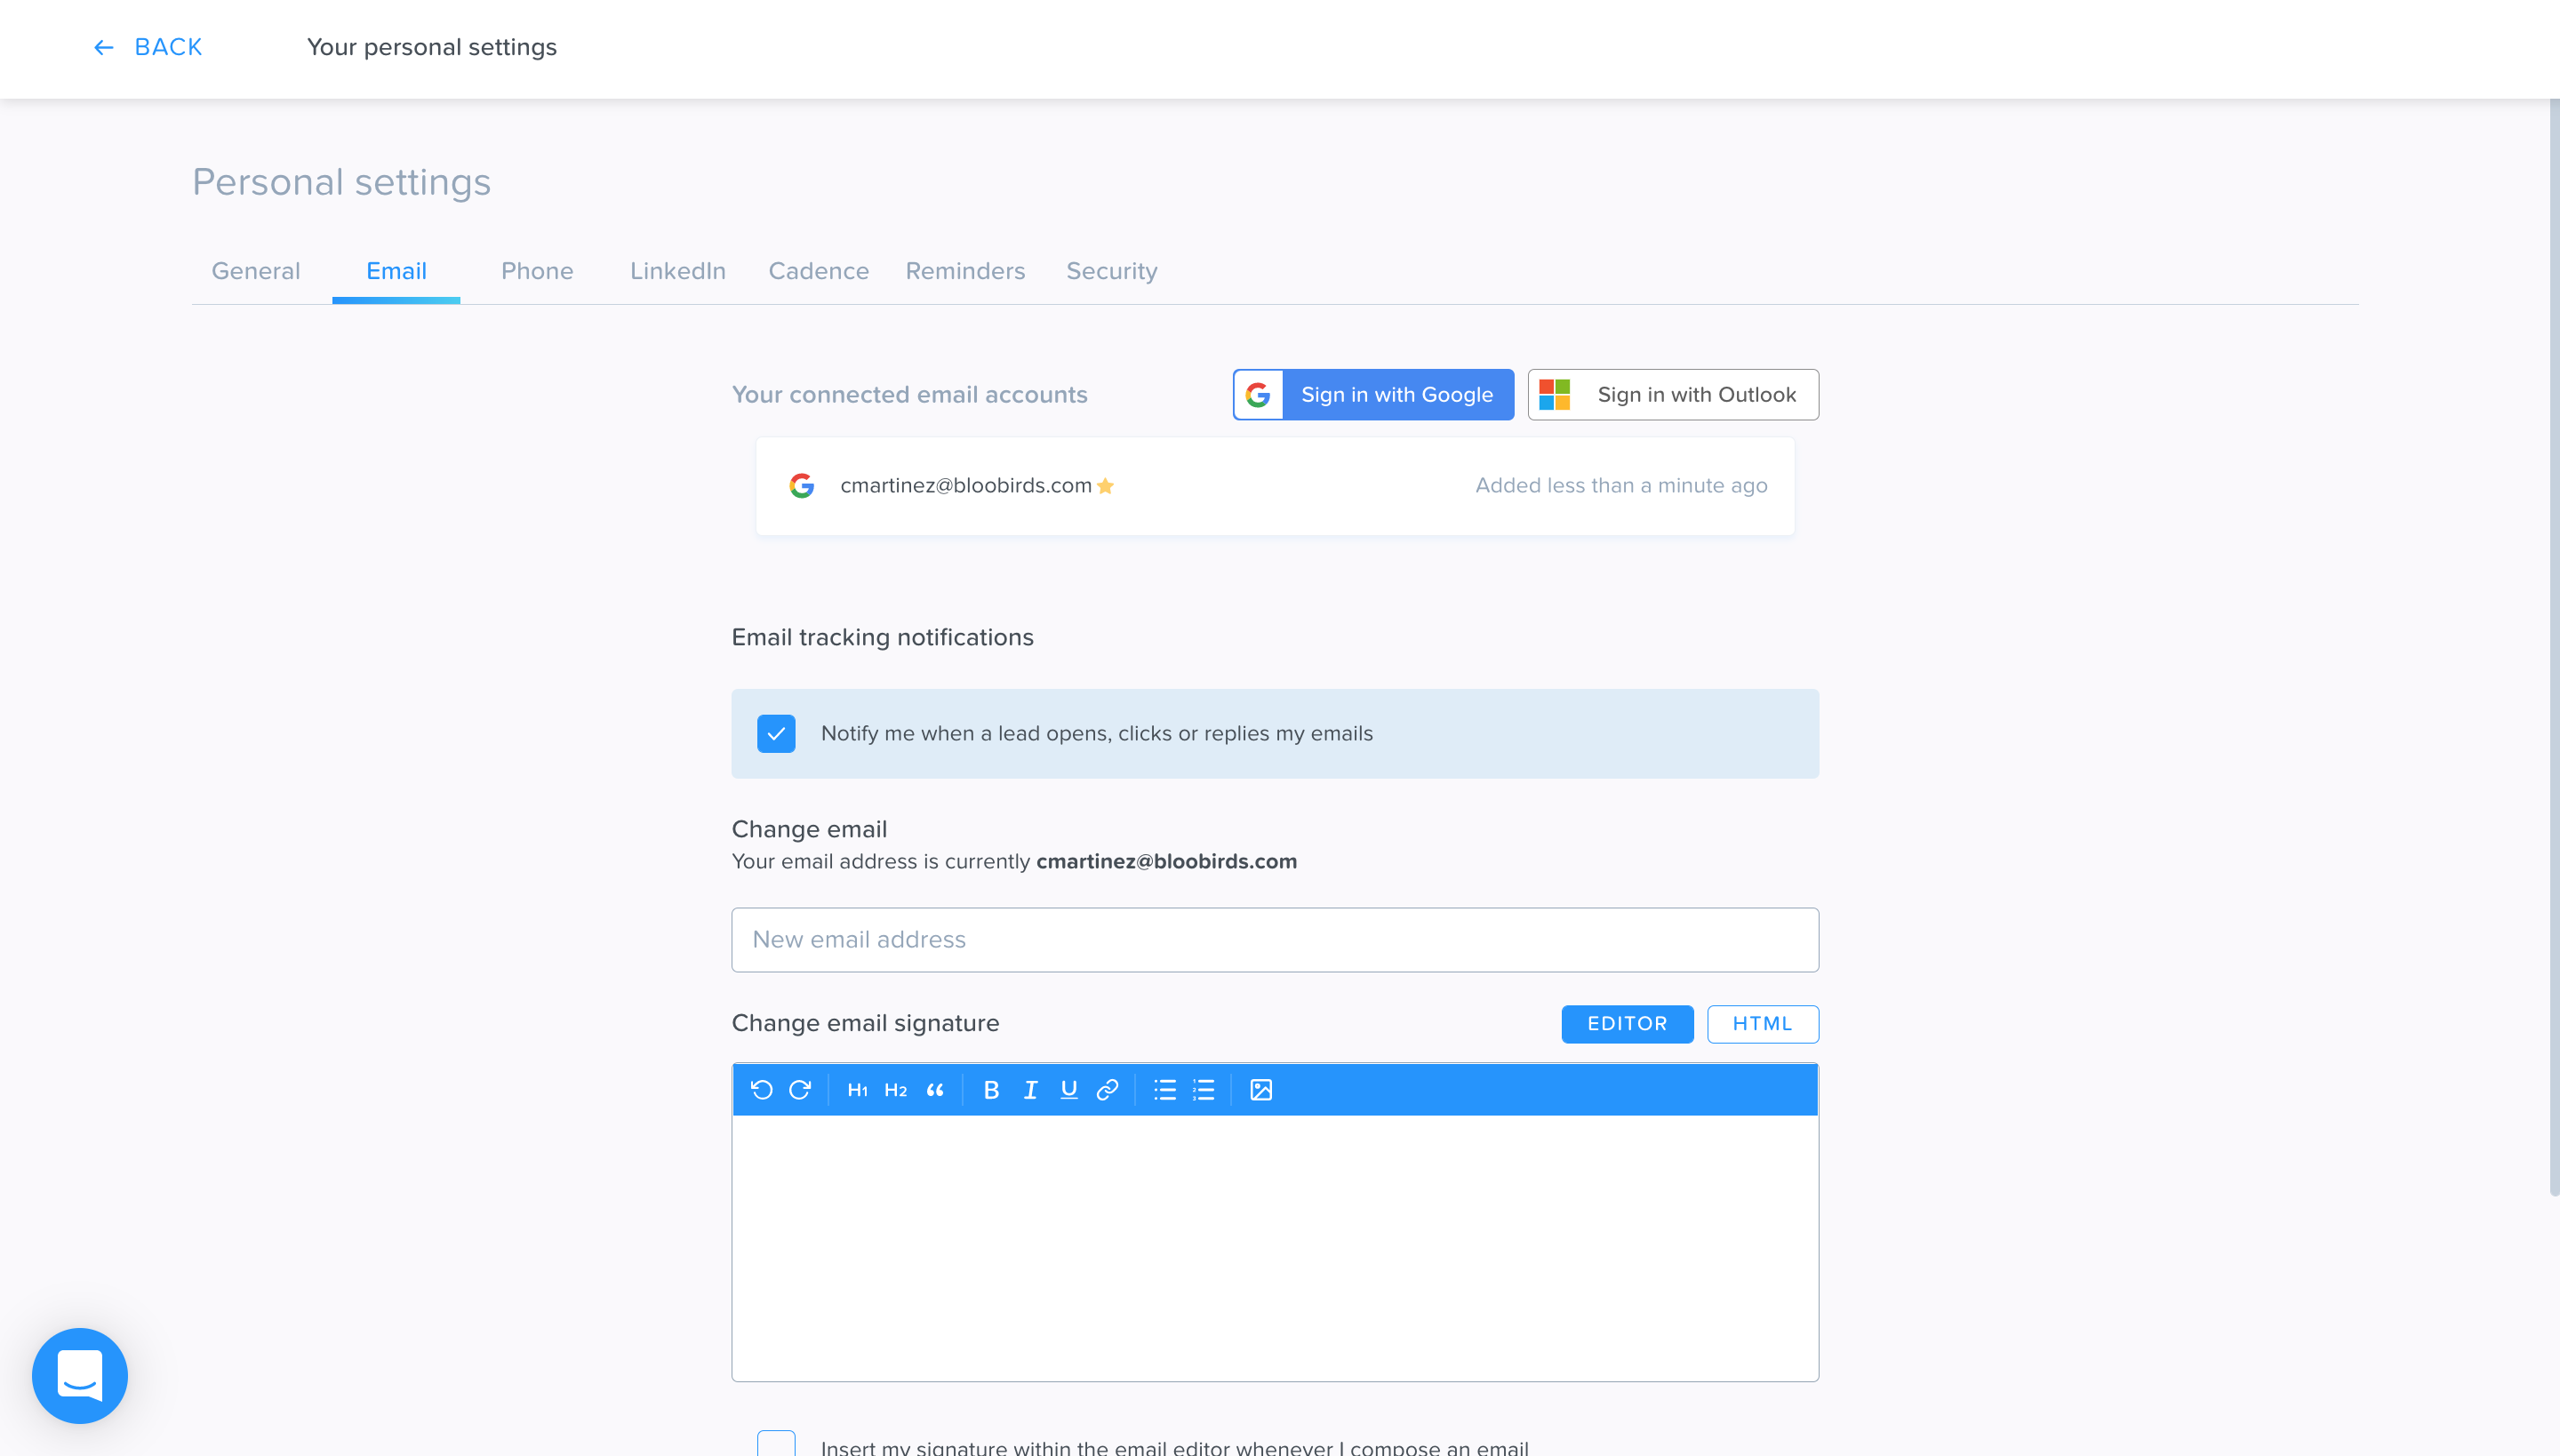Click the 'Personal settings' page heading

pos(341,182)
